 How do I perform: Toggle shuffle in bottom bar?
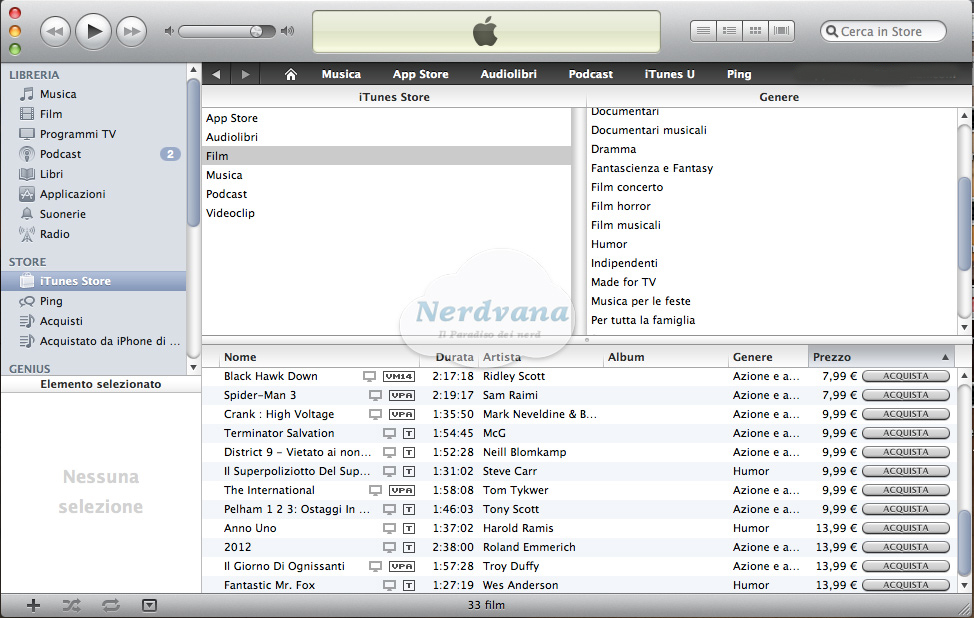(x=71, y=606)
